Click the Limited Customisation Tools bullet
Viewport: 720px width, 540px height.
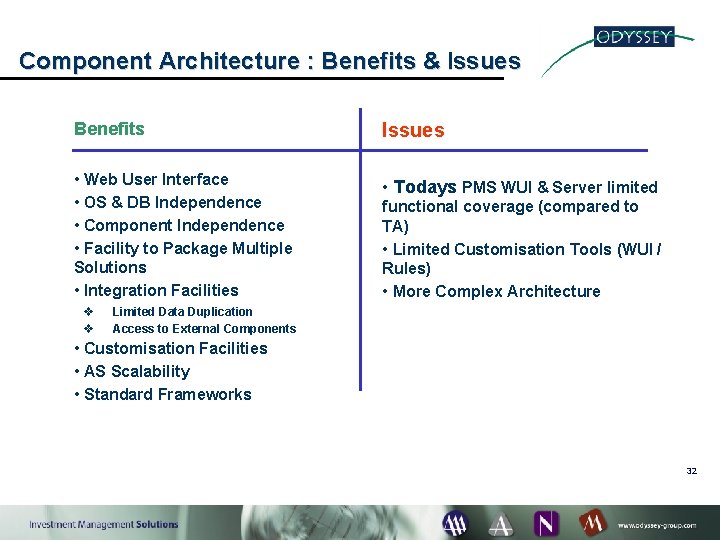522,259
